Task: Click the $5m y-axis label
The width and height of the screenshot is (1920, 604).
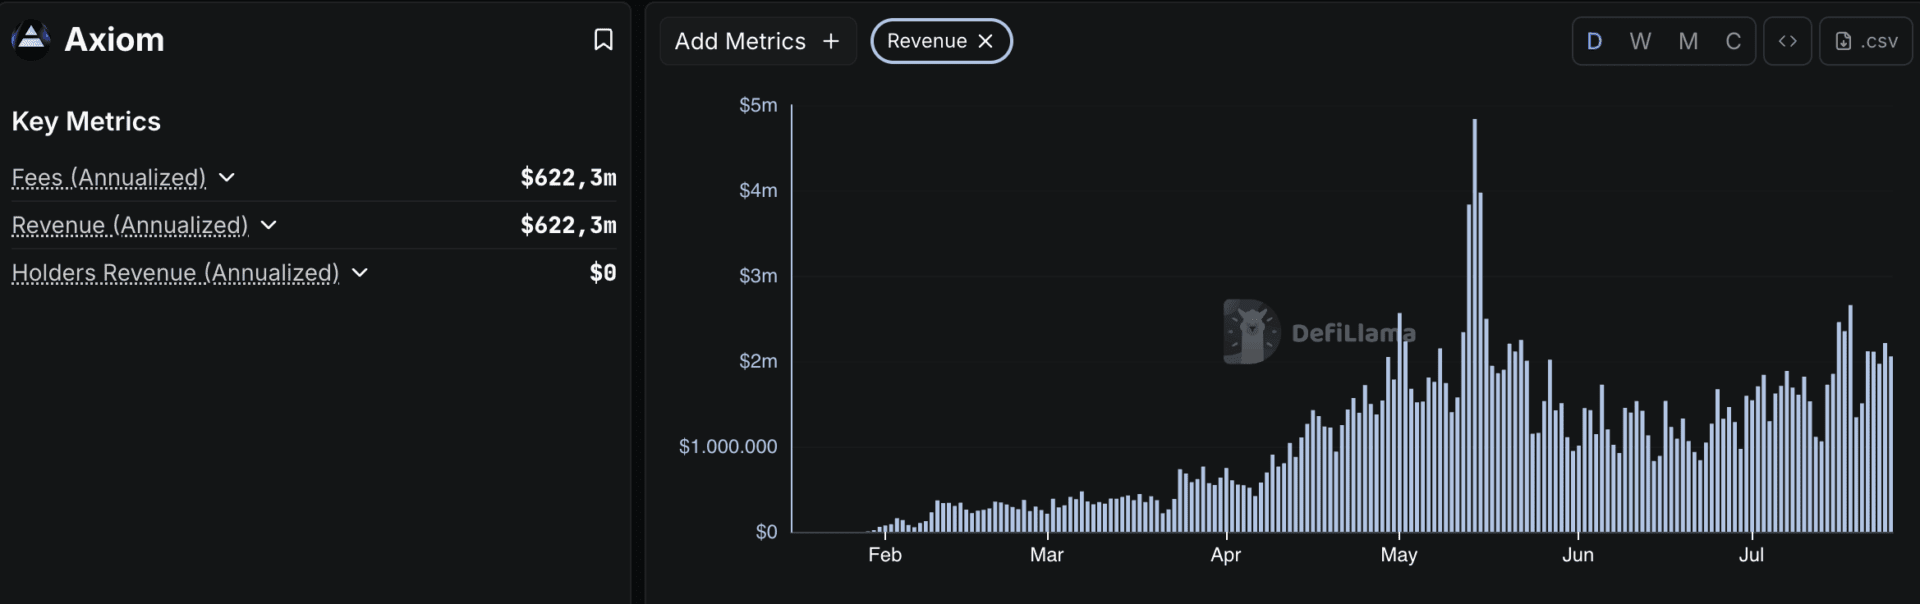Action: pos(758,105)
